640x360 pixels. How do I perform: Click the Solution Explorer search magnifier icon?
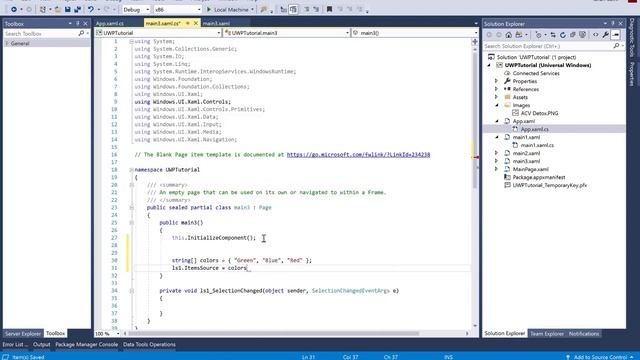coord(616,46)
